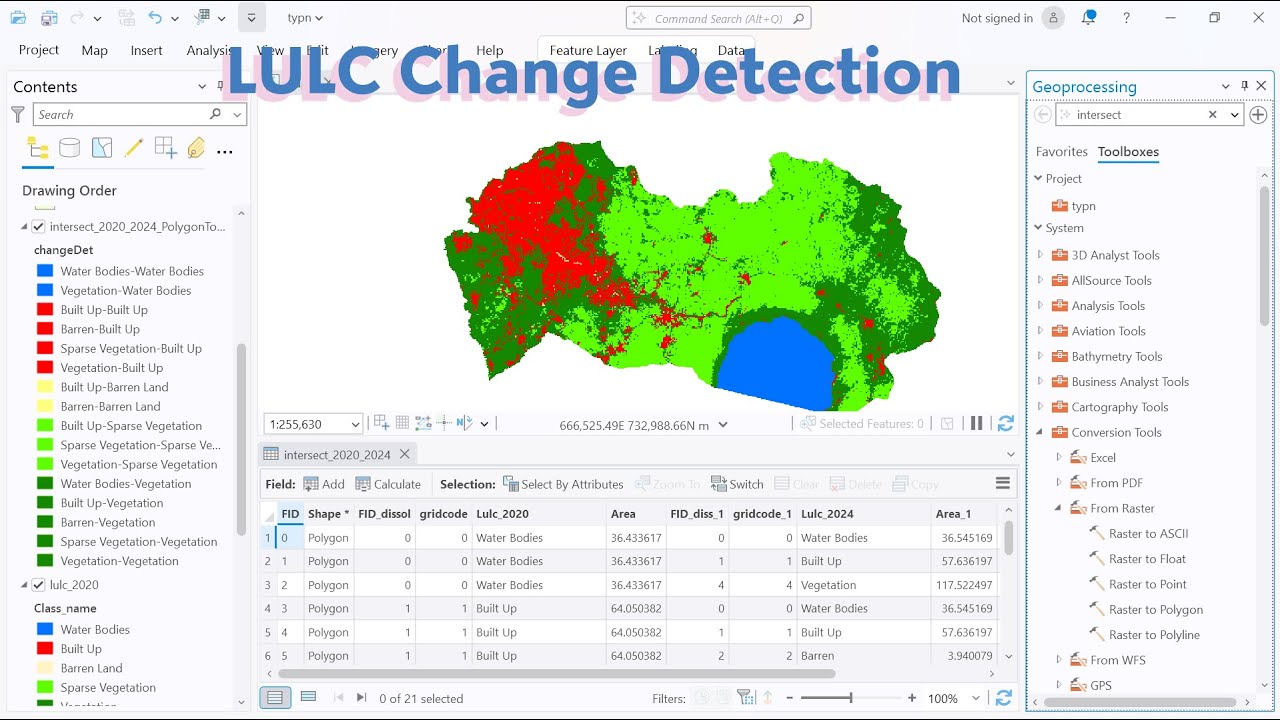Select List By Data Source cylinder icon
The image size is (1280, 720).
69,149
